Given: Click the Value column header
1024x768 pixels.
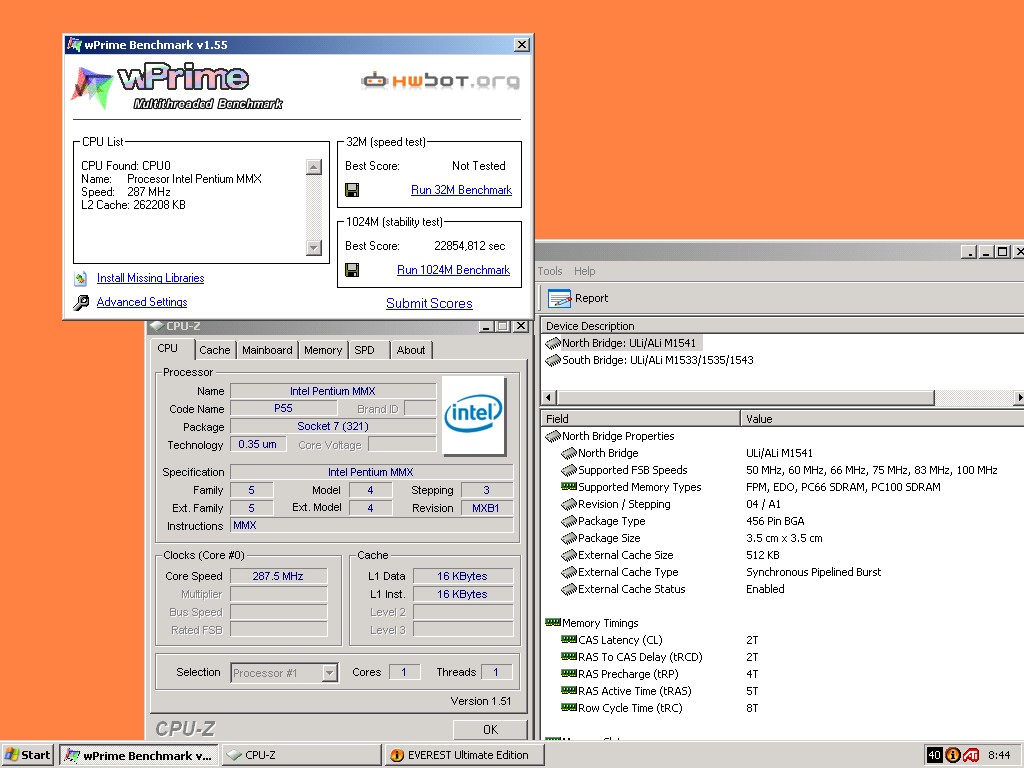Looking at the screenshot, I should click(x=882, y=419).
